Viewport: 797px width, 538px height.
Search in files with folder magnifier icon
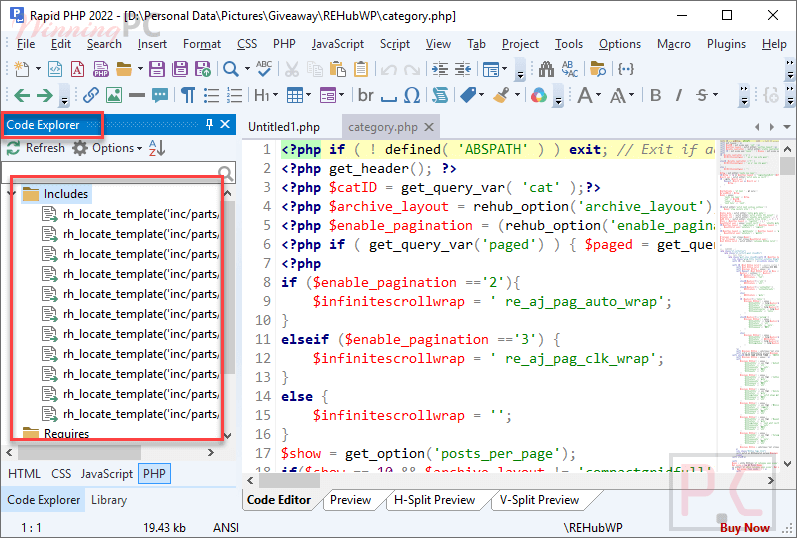point(598,69)
